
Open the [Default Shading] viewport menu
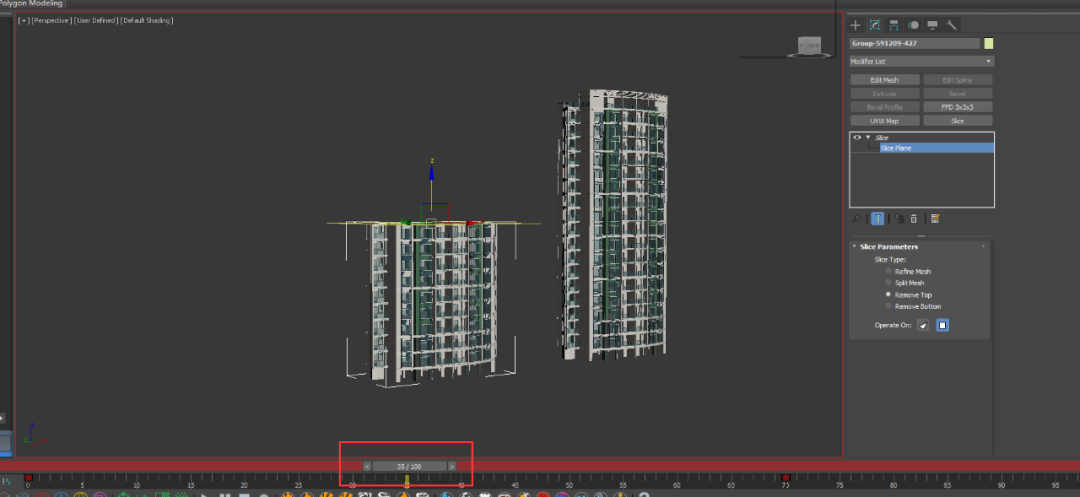[147, 21]
